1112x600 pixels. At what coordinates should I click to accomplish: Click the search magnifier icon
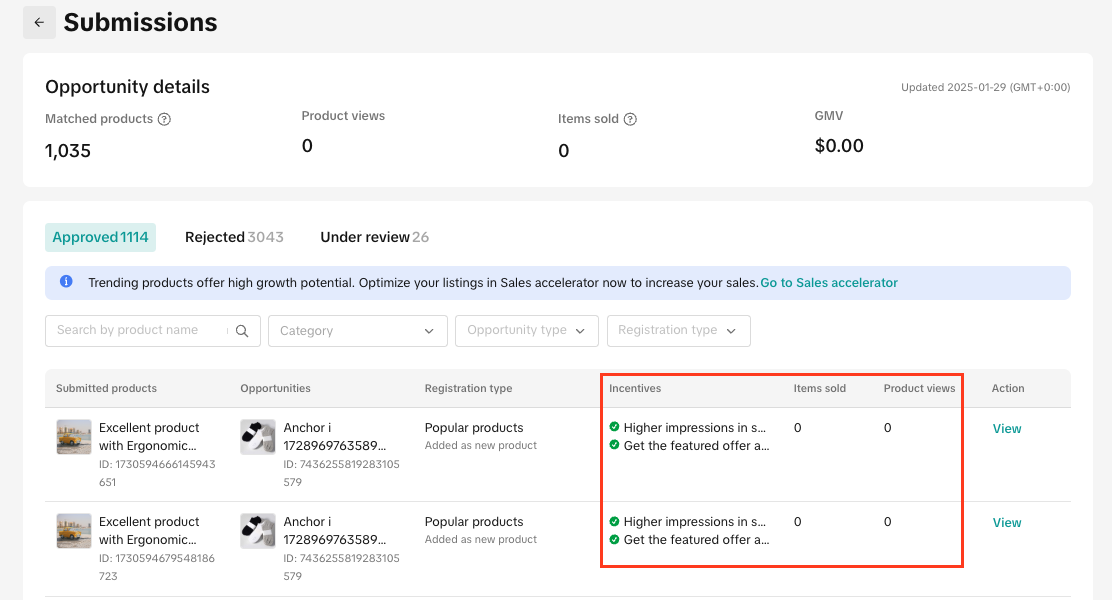(x=242, y=331)
